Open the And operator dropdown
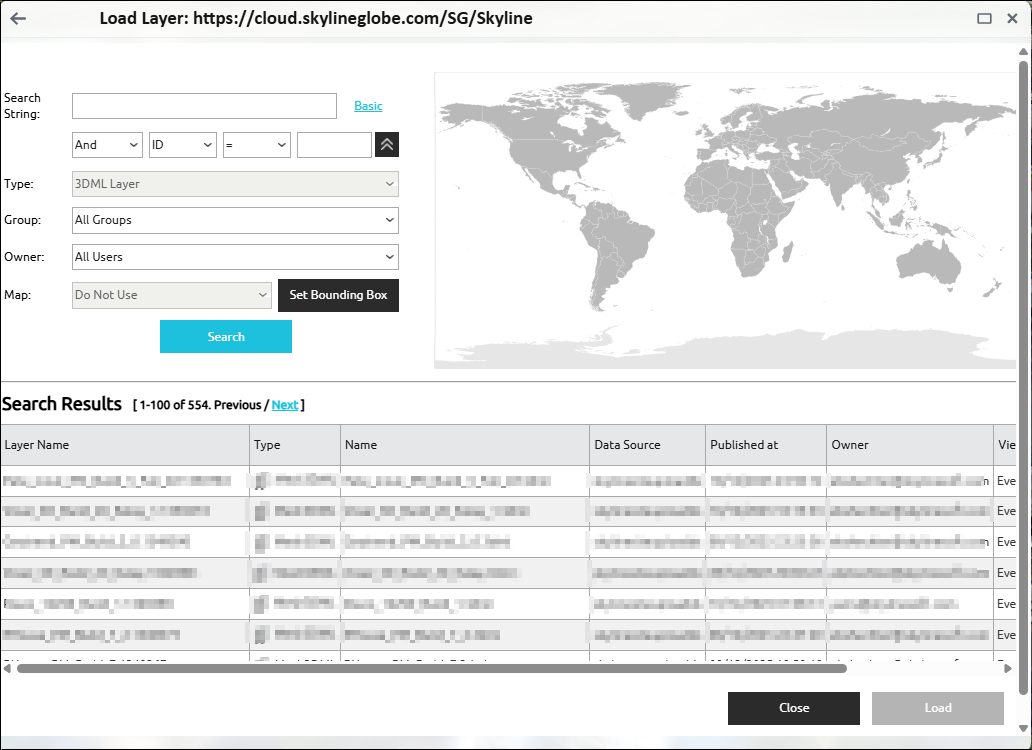 [107, 145]
